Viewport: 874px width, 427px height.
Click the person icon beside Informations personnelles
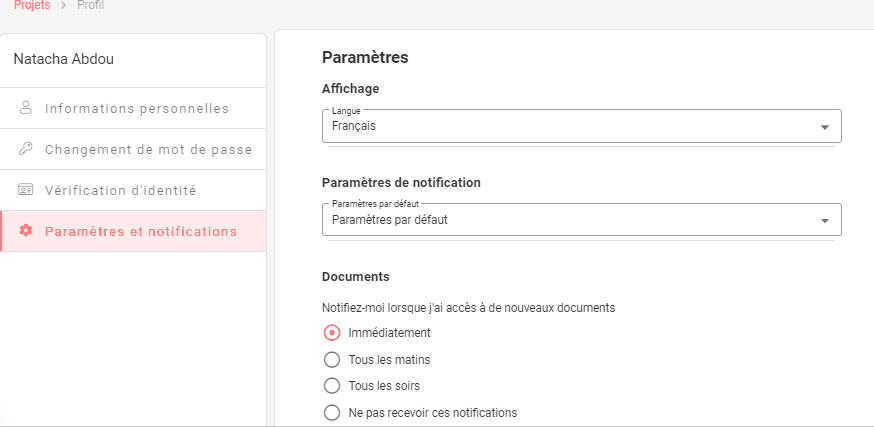coord(26,108)
